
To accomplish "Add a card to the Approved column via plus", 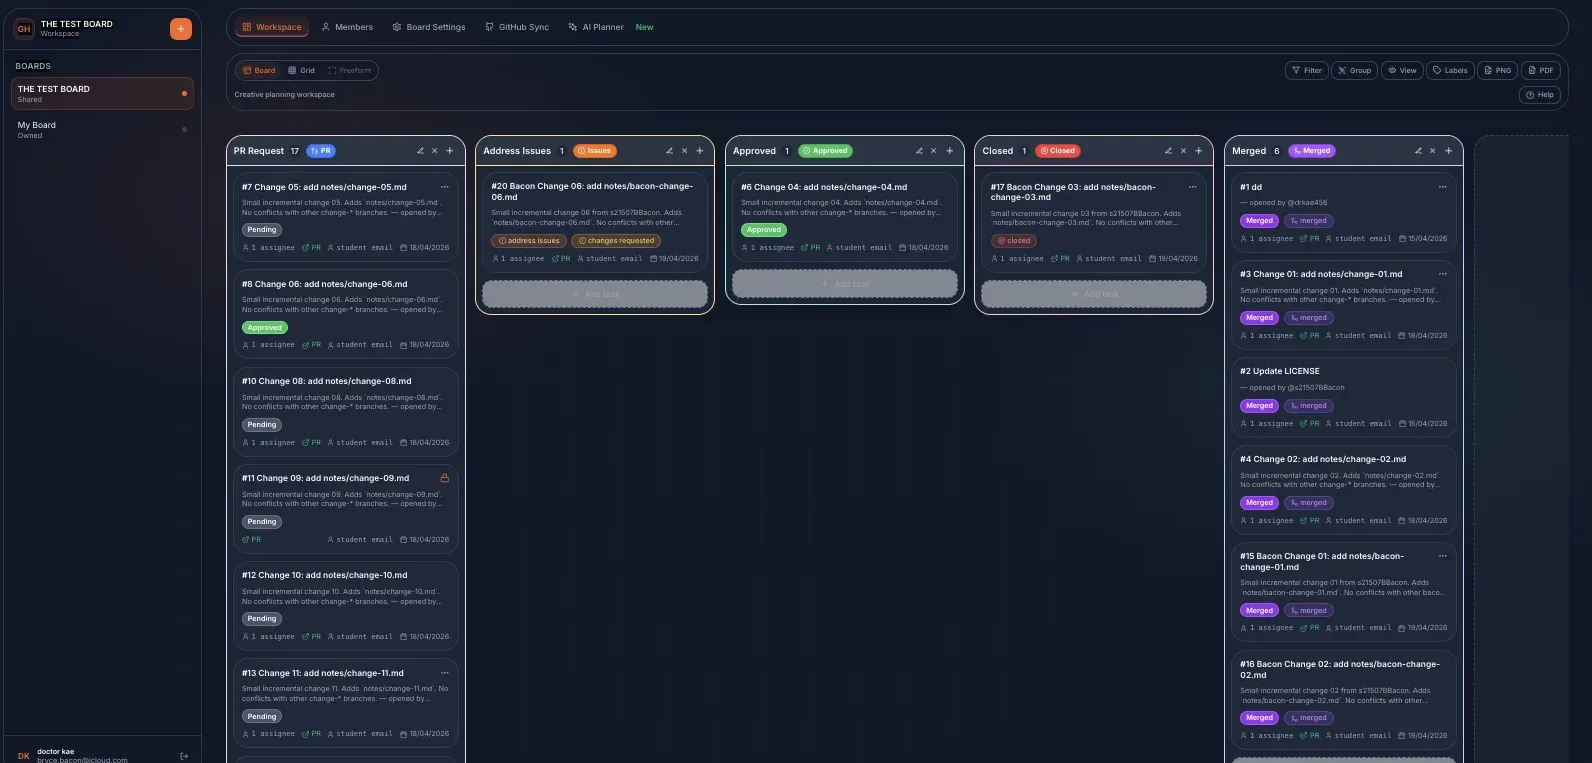I will 950,151.
